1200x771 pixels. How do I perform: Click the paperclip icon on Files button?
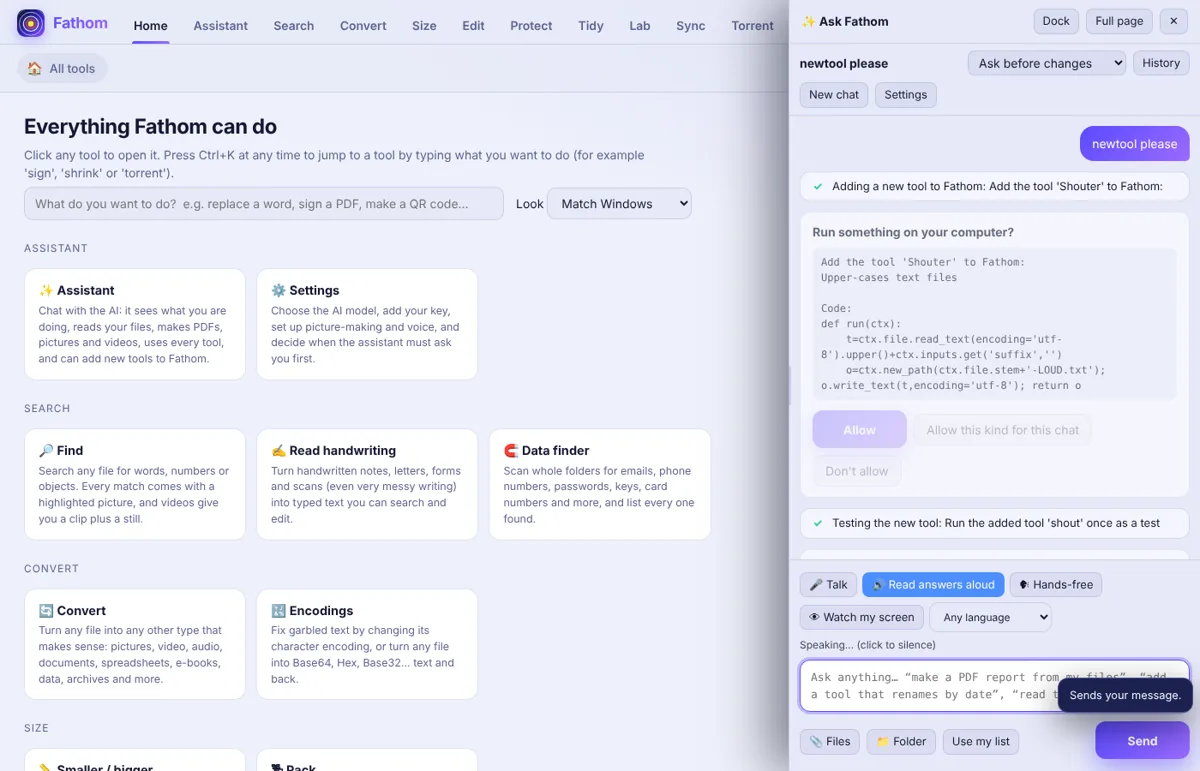(x=816, y=742)
